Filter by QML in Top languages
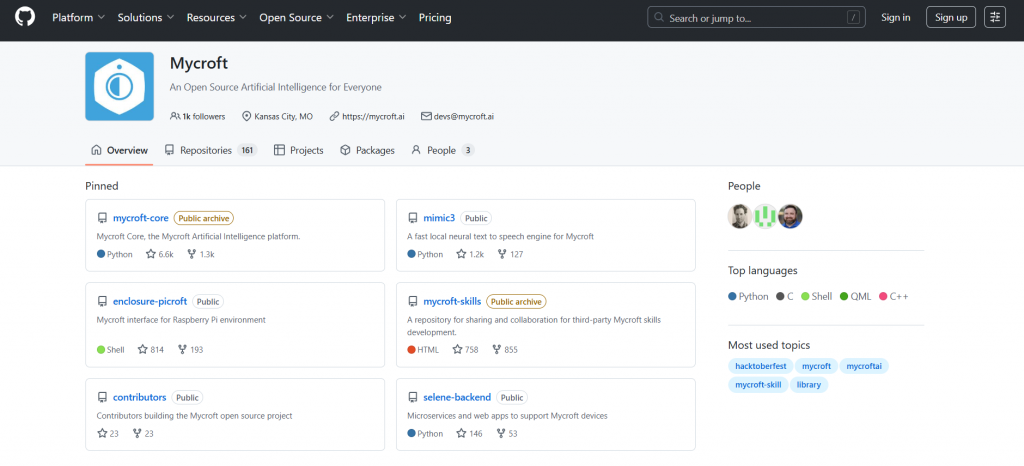 856,296
